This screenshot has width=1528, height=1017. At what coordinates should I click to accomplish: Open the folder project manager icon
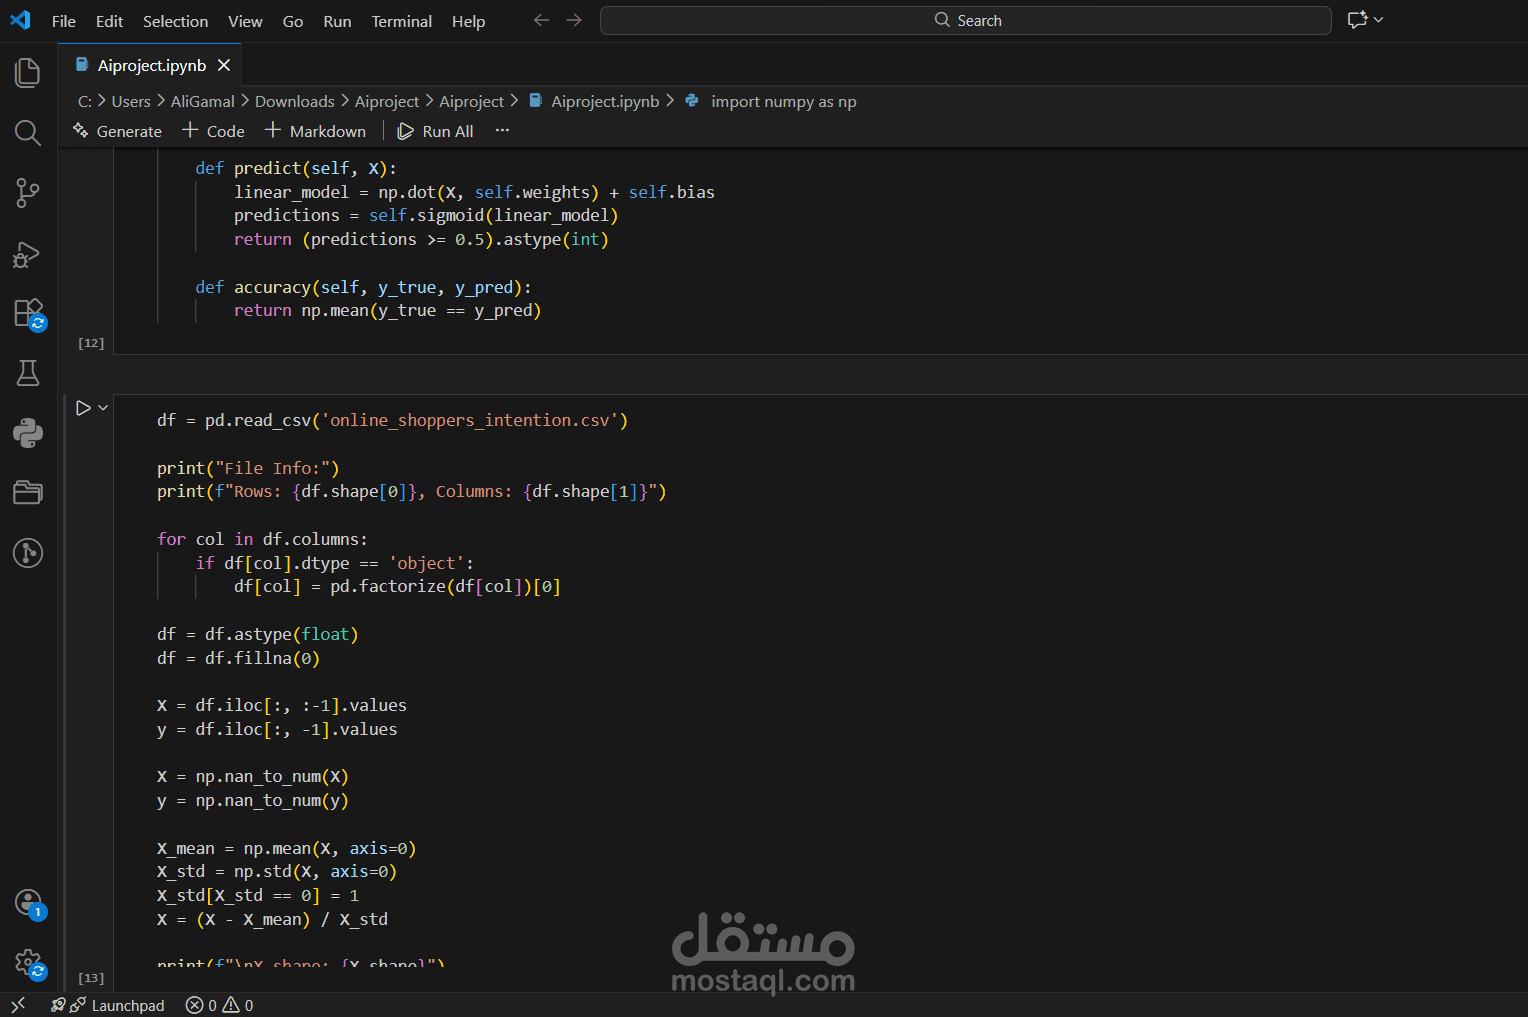[28, 493]
